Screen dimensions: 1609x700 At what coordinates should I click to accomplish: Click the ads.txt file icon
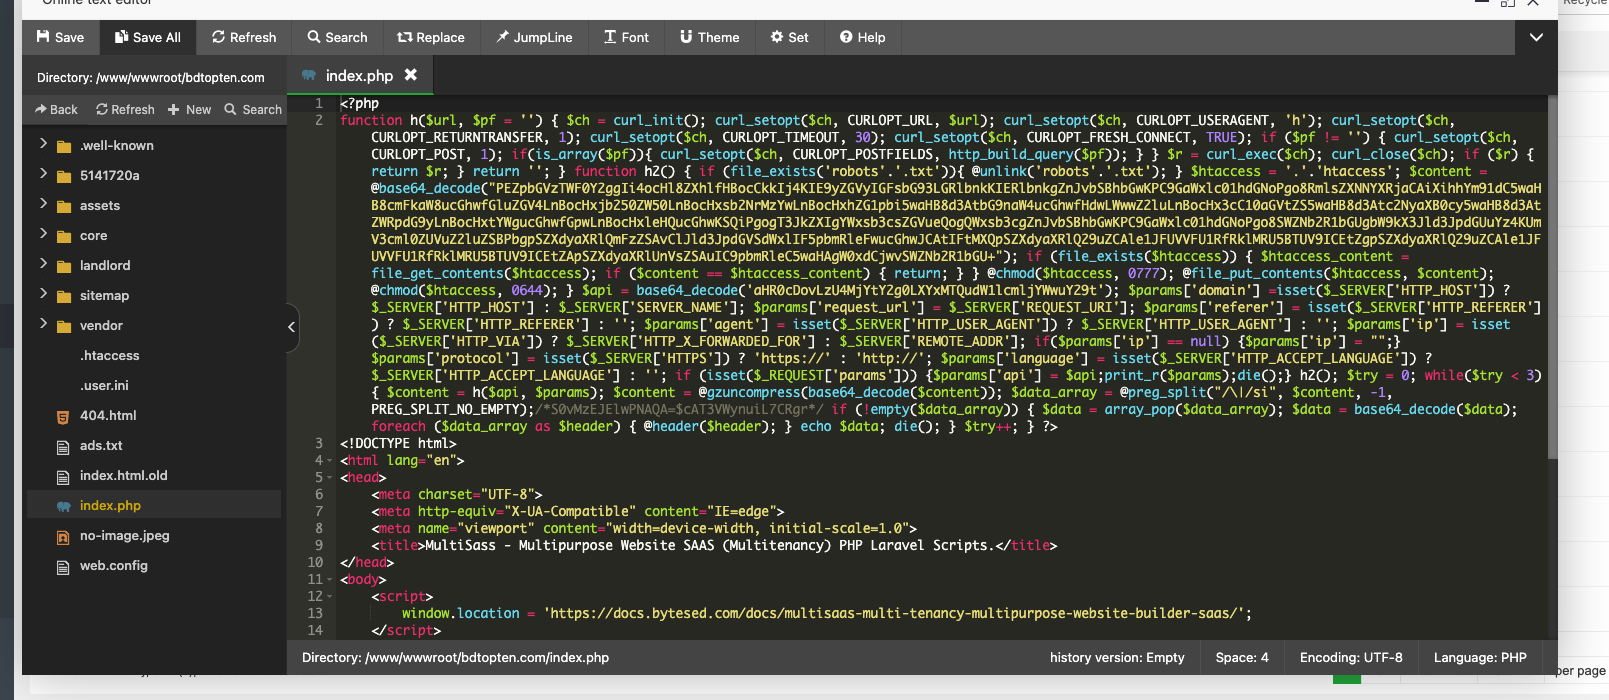pos(63,446)
